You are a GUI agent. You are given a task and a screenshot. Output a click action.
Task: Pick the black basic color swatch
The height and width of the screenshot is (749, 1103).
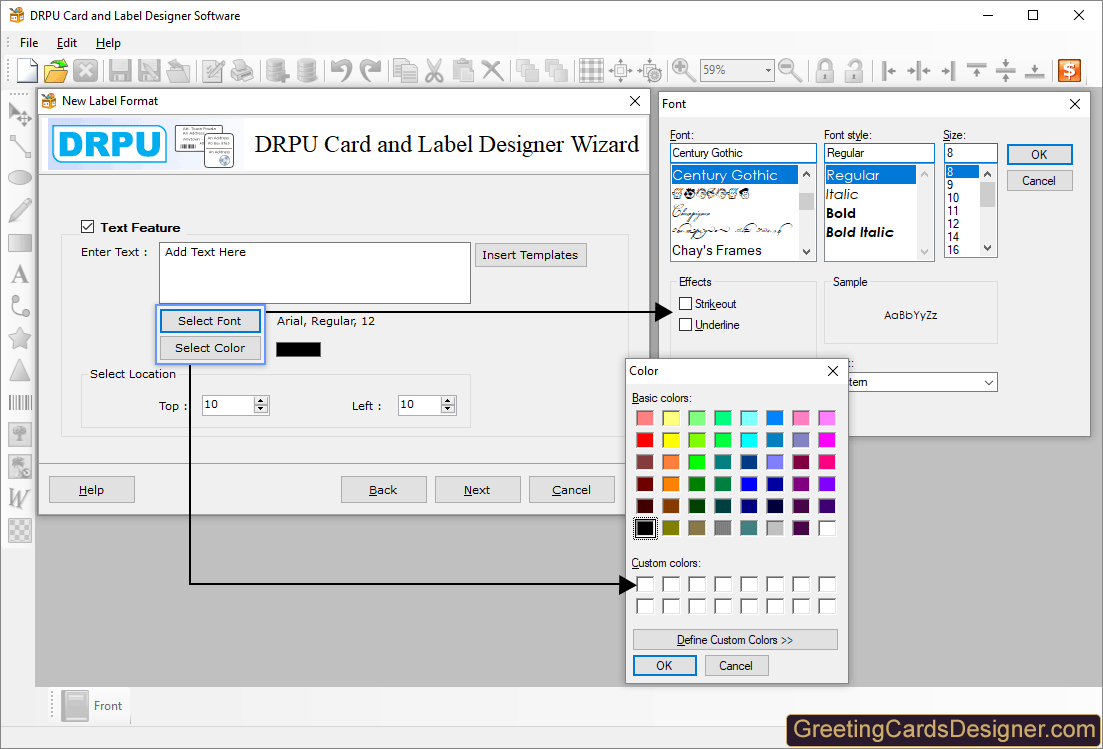point(644,527)
